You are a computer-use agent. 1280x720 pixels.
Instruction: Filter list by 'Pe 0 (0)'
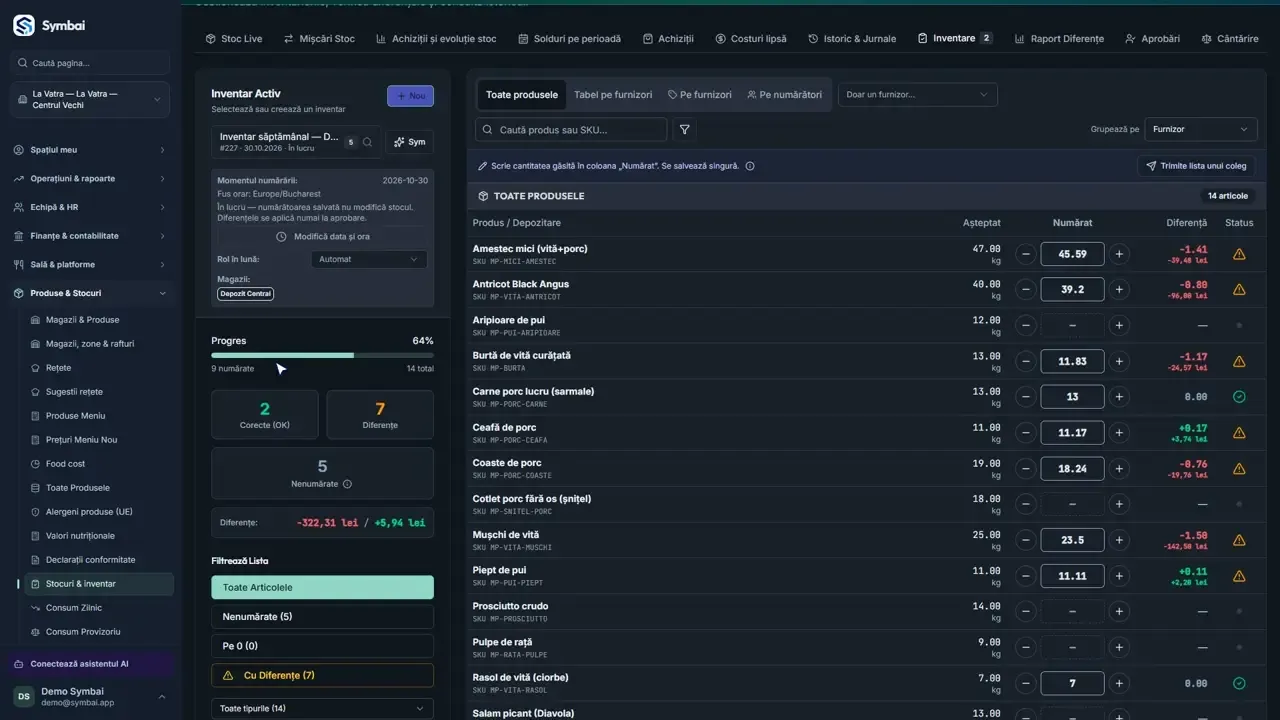click(x=322, y=646)
